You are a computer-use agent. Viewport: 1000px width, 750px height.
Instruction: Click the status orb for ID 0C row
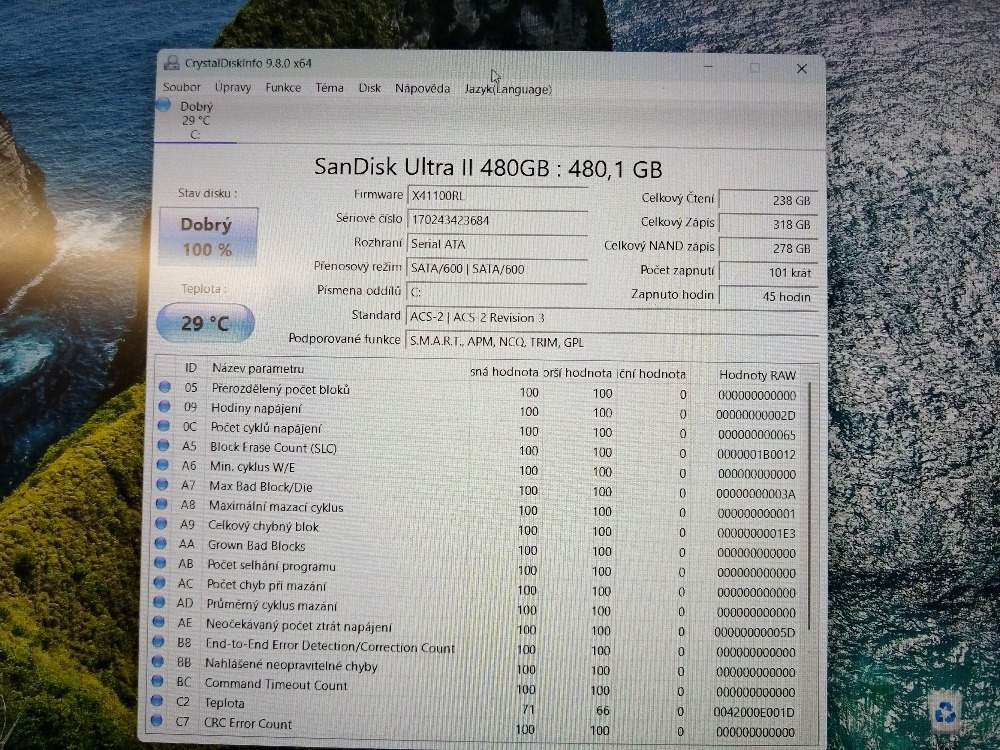[x=164, y=425]
